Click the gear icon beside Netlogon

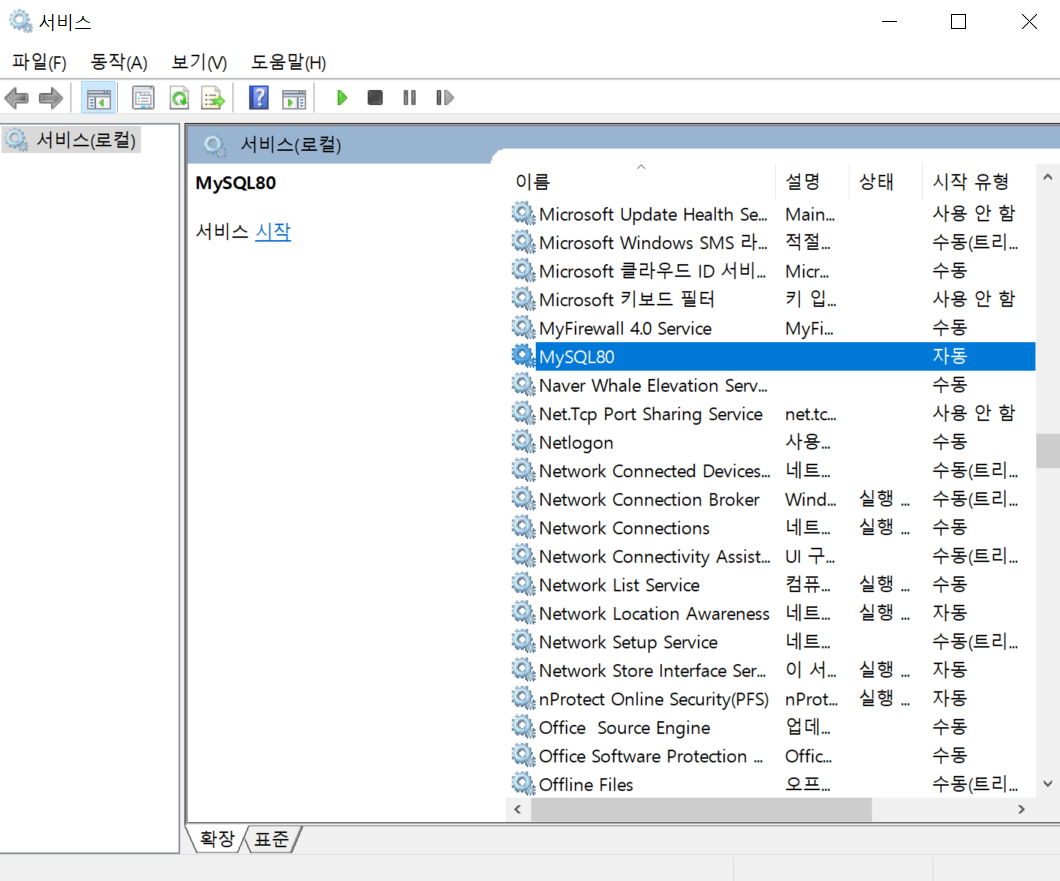523,442
